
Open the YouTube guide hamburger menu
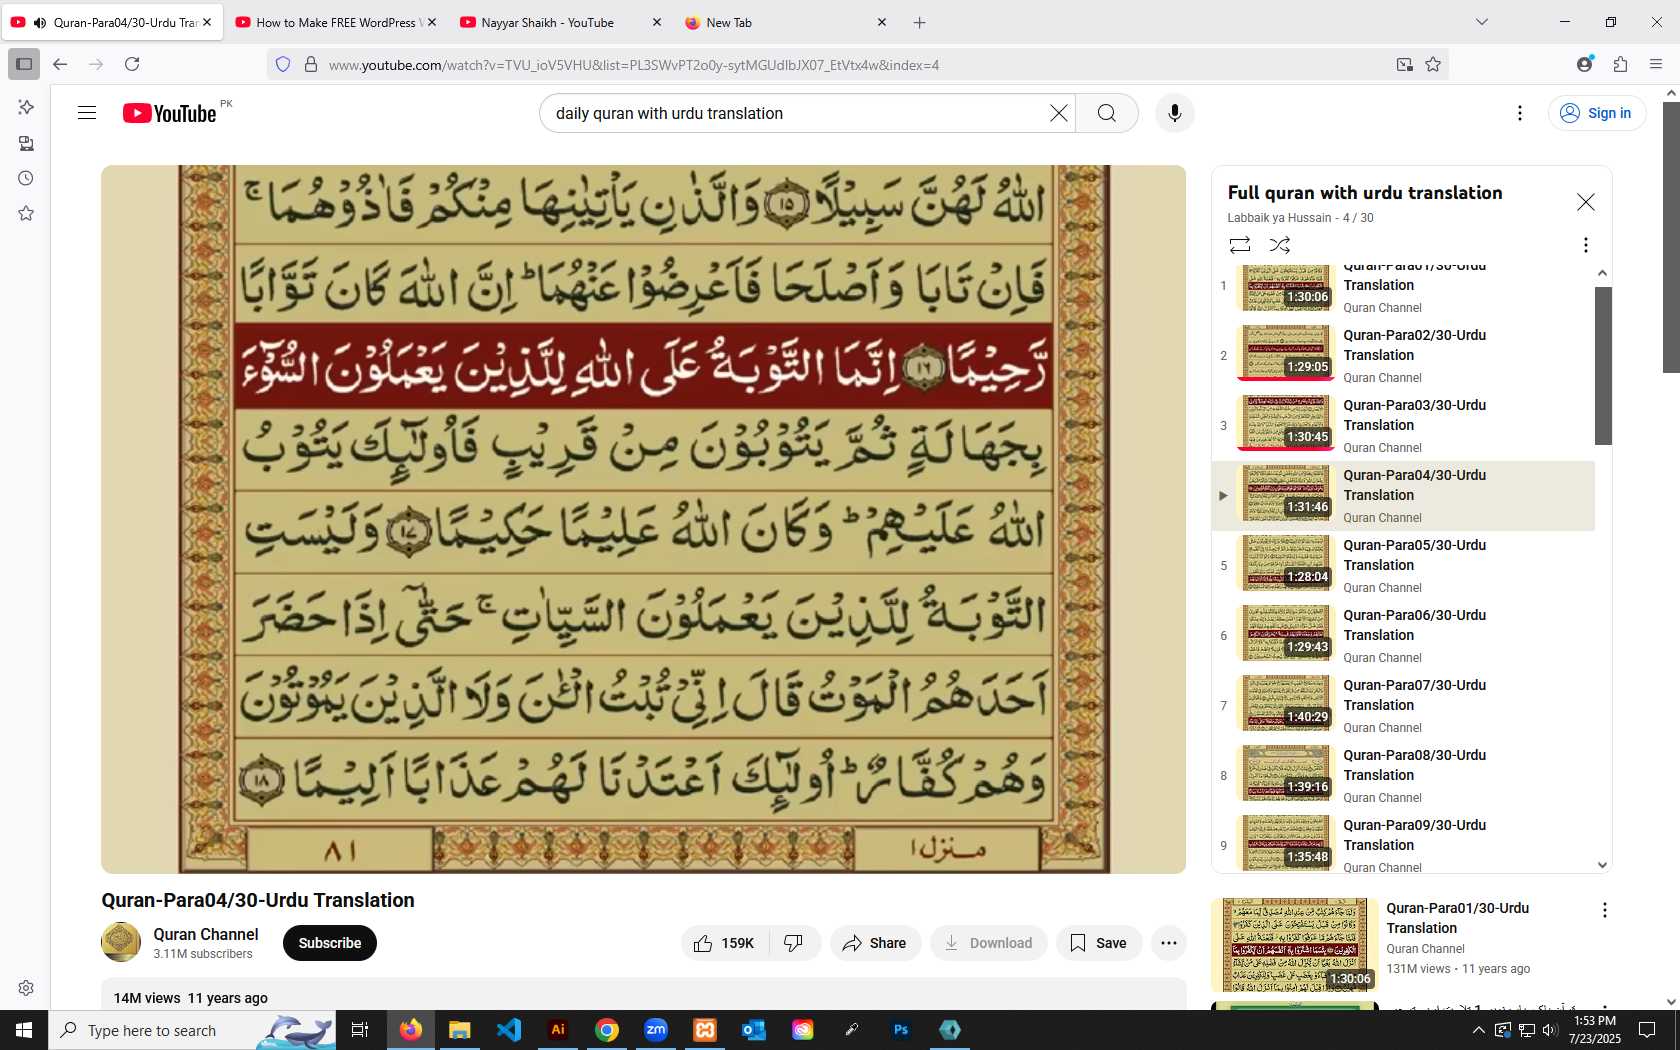(87, 113)
